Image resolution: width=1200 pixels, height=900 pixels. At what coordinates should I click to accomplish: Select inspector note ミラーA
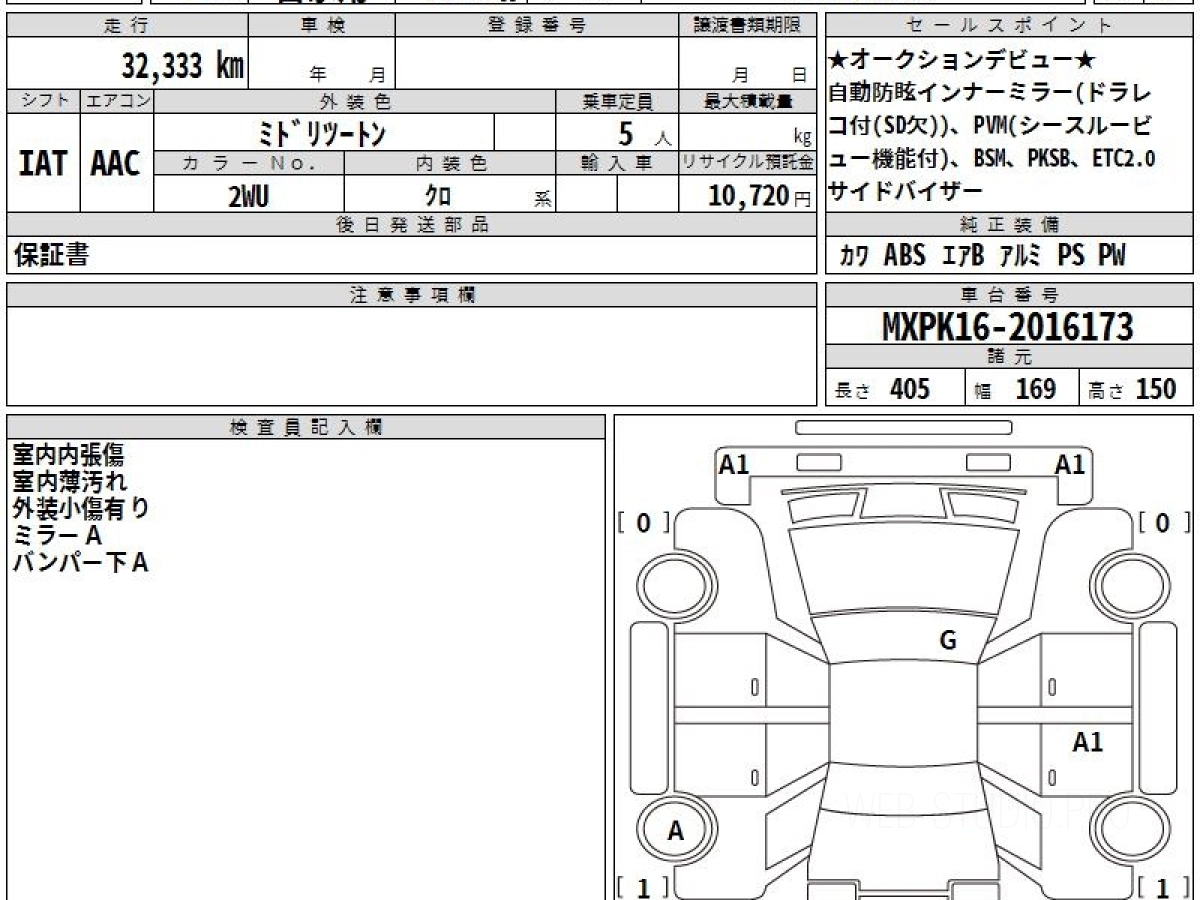point(57,536)
